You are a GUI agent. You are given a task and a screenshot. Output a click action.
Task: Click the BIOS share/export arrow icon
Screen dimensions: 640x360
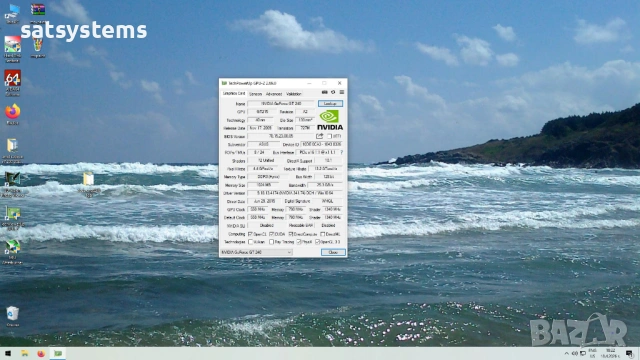[320, 136]
